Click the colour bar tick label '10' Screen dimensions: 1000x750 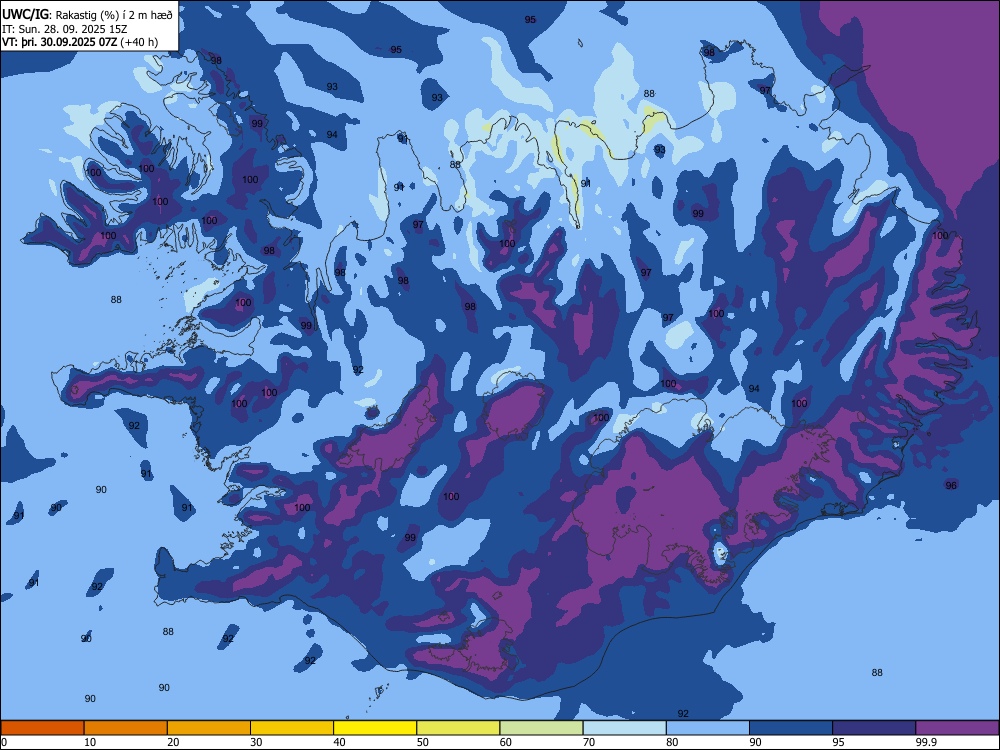pos(90,742)
